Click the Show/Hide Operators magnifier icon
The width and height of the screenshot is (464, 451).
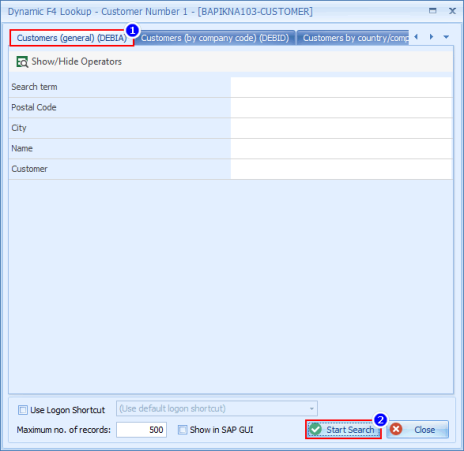pyautogui.click(x=22, y=62)
